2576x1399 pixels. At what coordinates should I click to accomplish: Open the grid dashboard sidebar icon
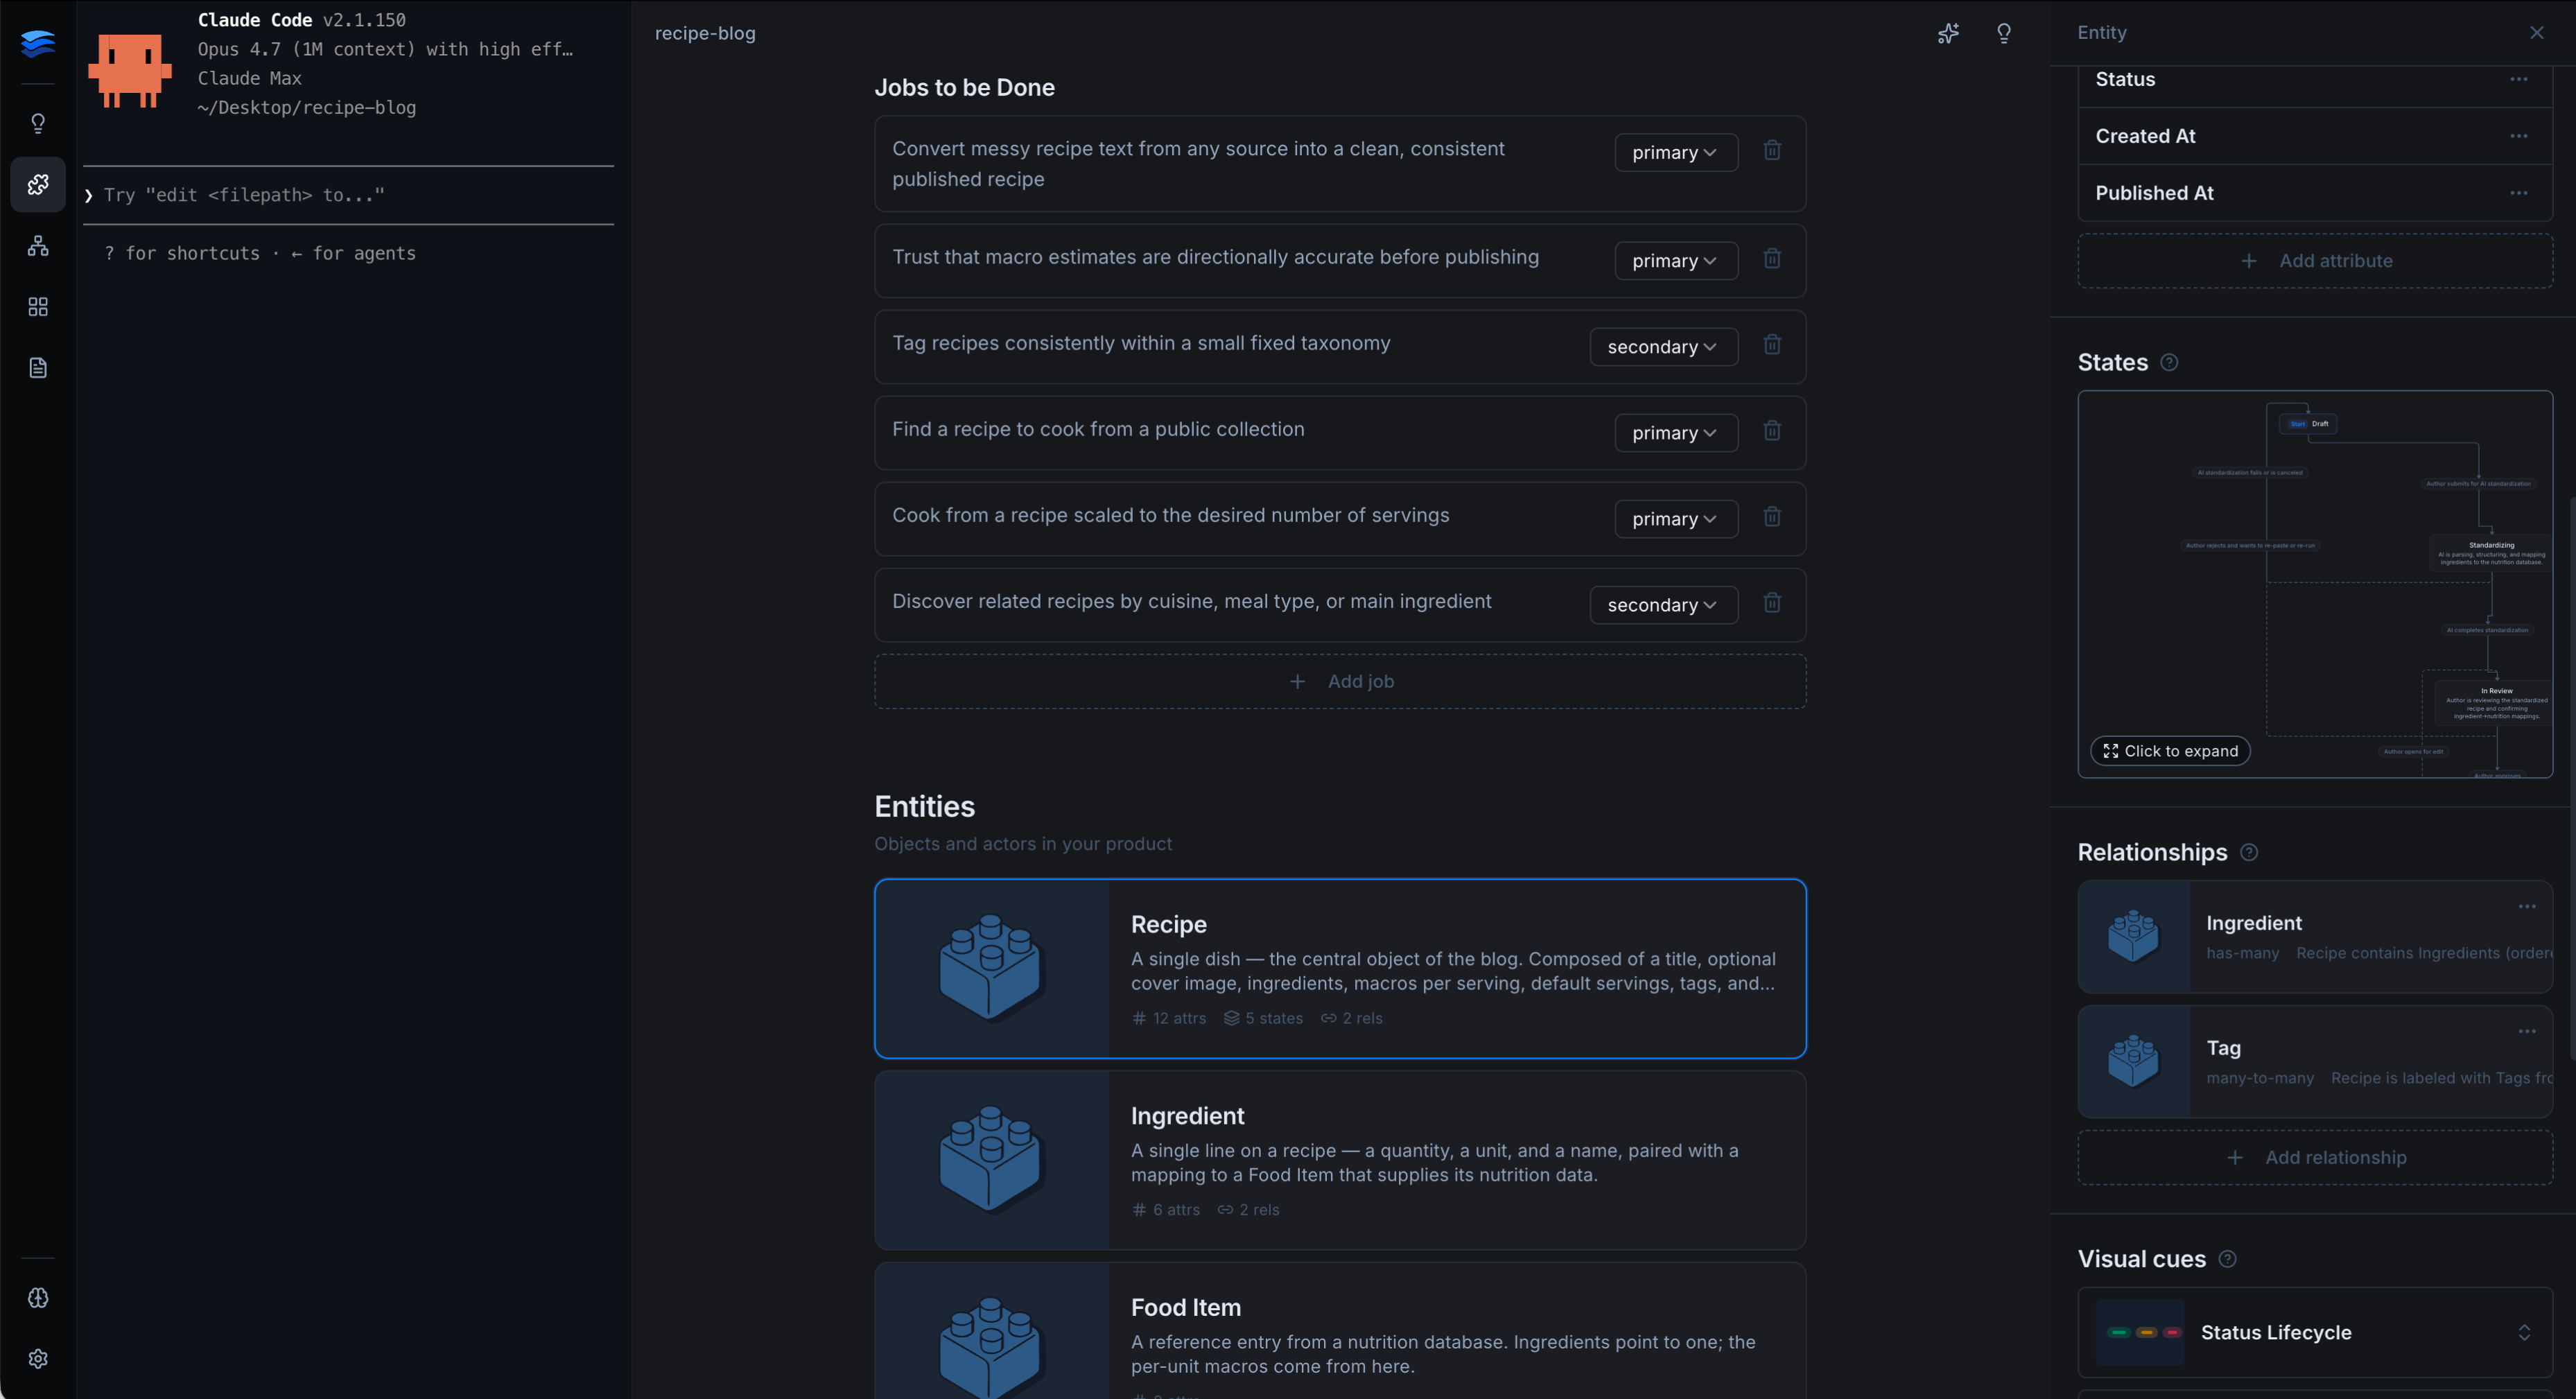tap(38, 307)
